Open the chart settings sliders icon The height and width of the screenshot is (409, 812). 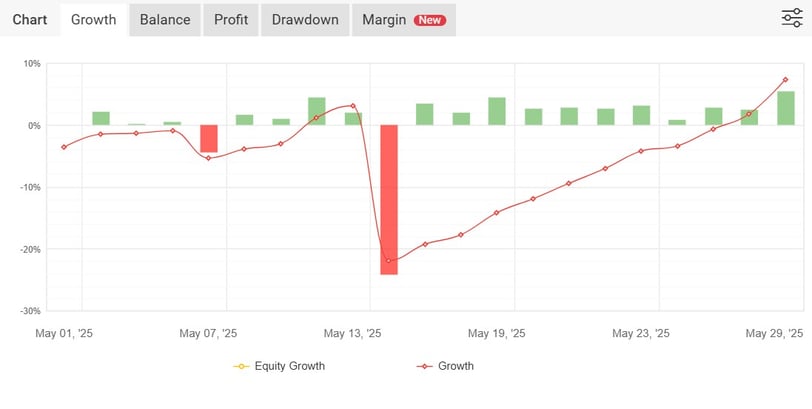click(x=792, y=18)
